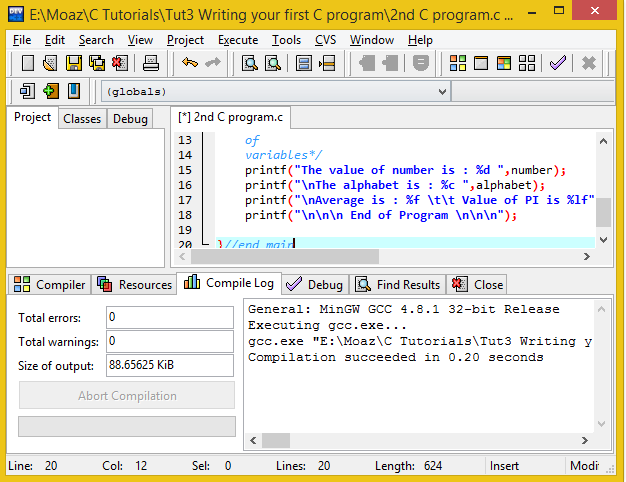Click the editor horizontal scrollbar left arrow
Screen dimensions: 626x482
[x=182, y=256]
